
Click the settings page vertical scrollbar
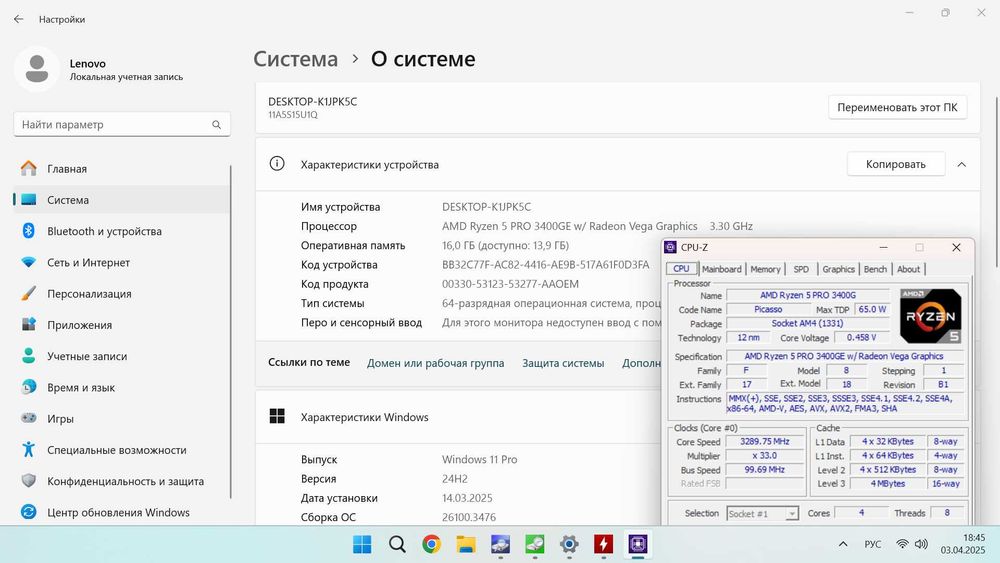(x=997, y=182)
